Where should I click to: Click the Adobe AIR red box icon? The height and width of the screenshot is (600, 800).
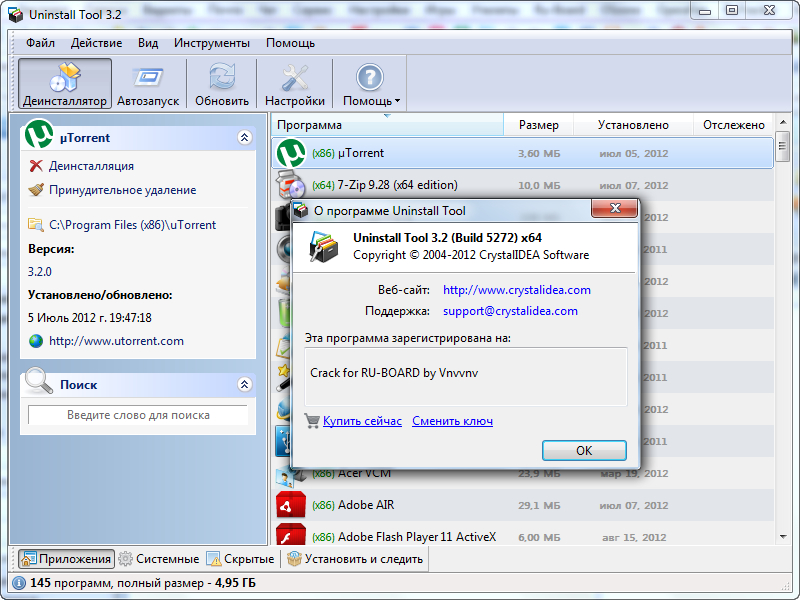pos(291,505)
